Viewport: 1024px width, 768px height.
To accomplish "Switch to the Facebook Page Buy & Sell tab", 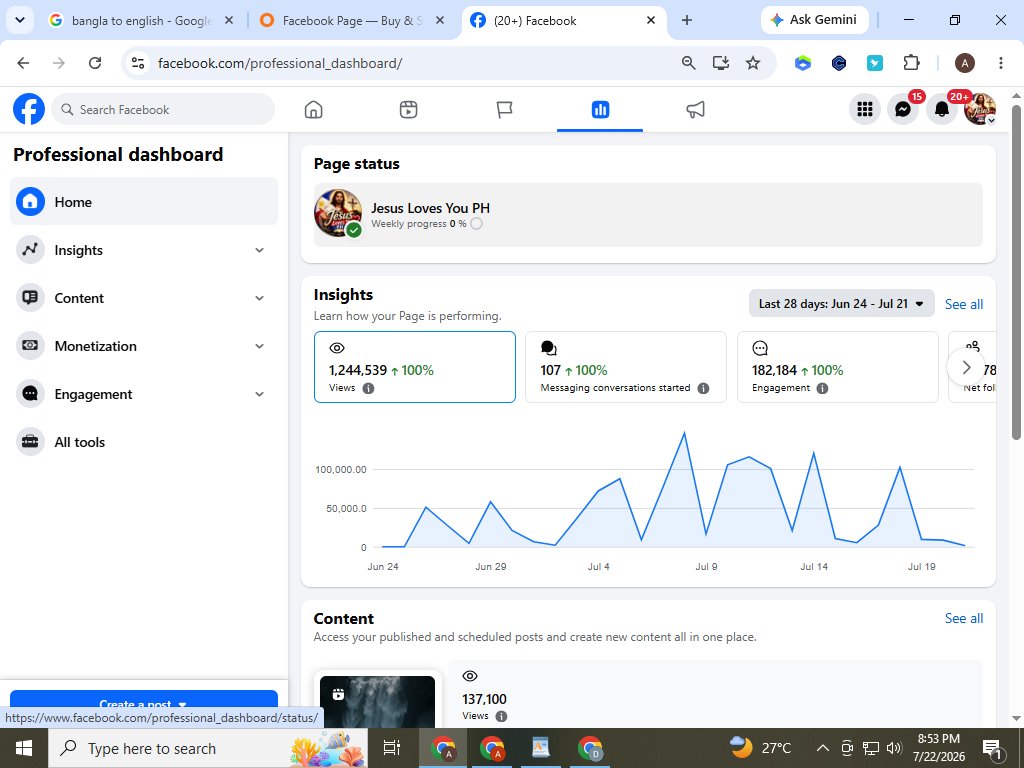I will coord(353,20).
